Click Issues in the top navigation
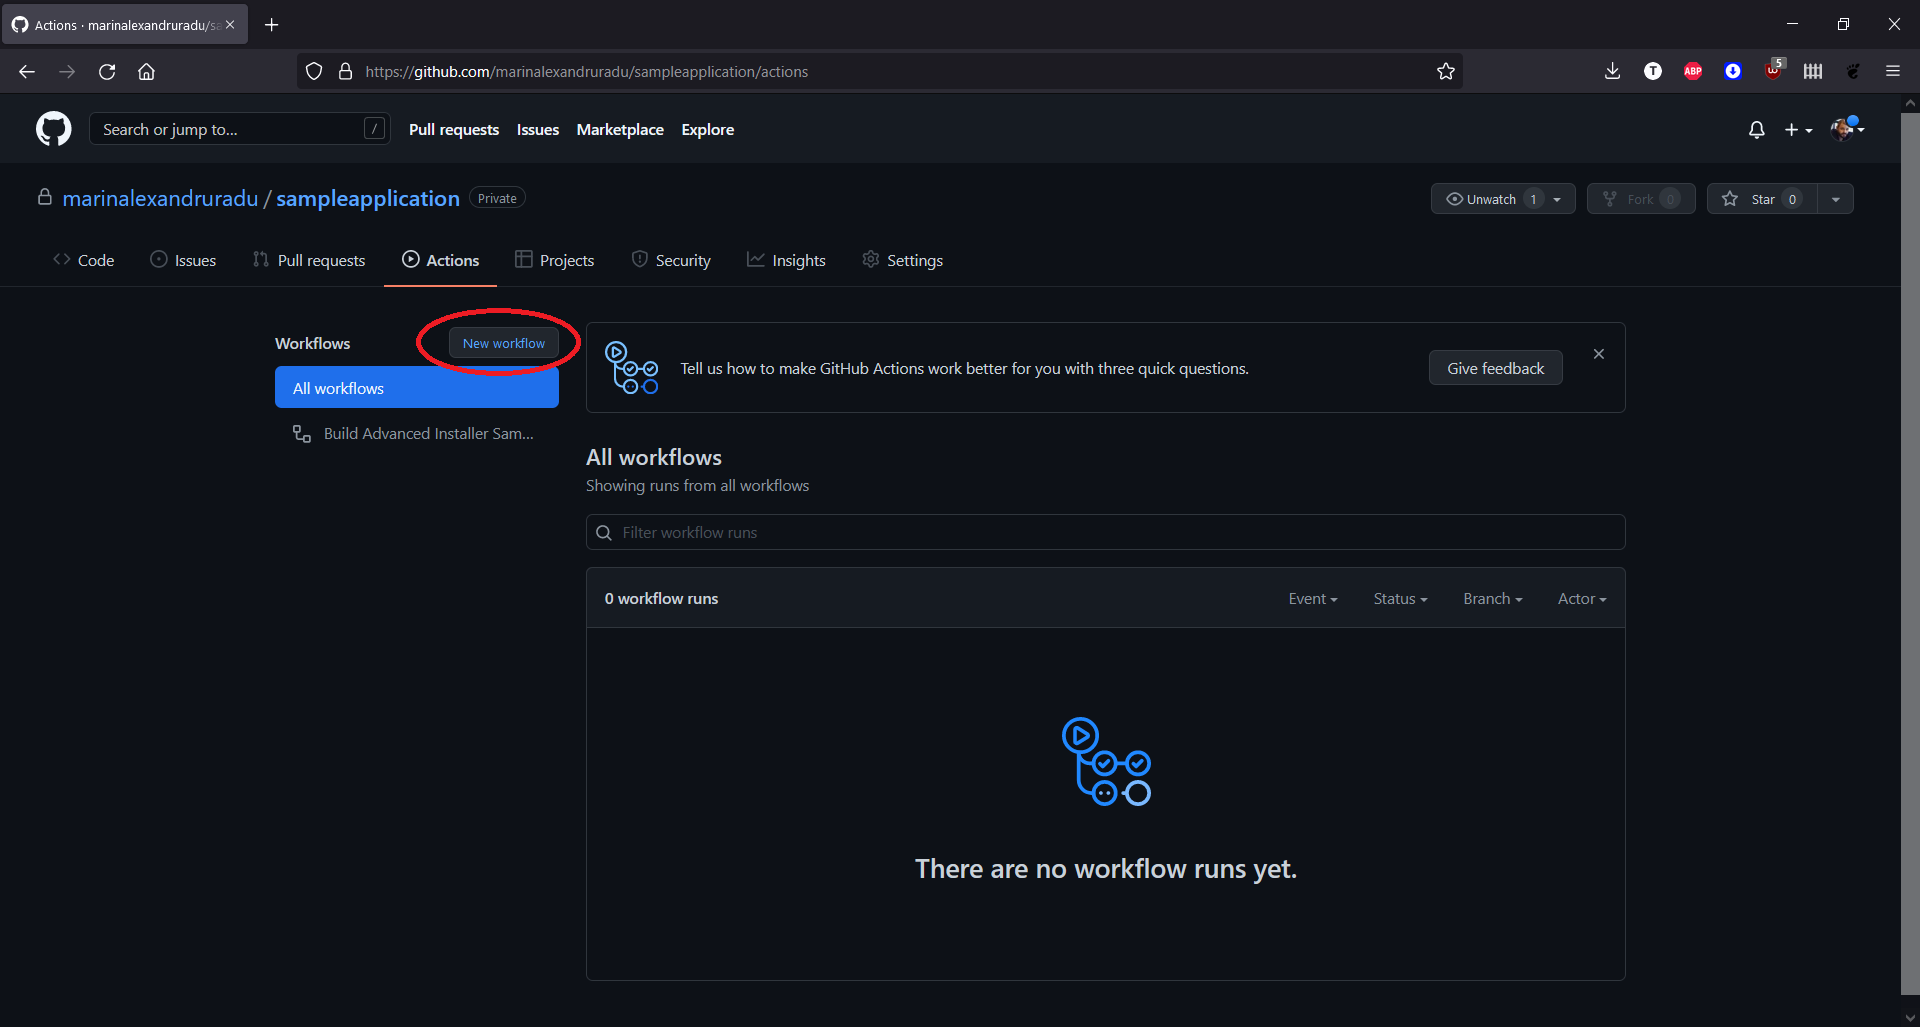The image size is (1920, 1027). click(x=538, y=129)
